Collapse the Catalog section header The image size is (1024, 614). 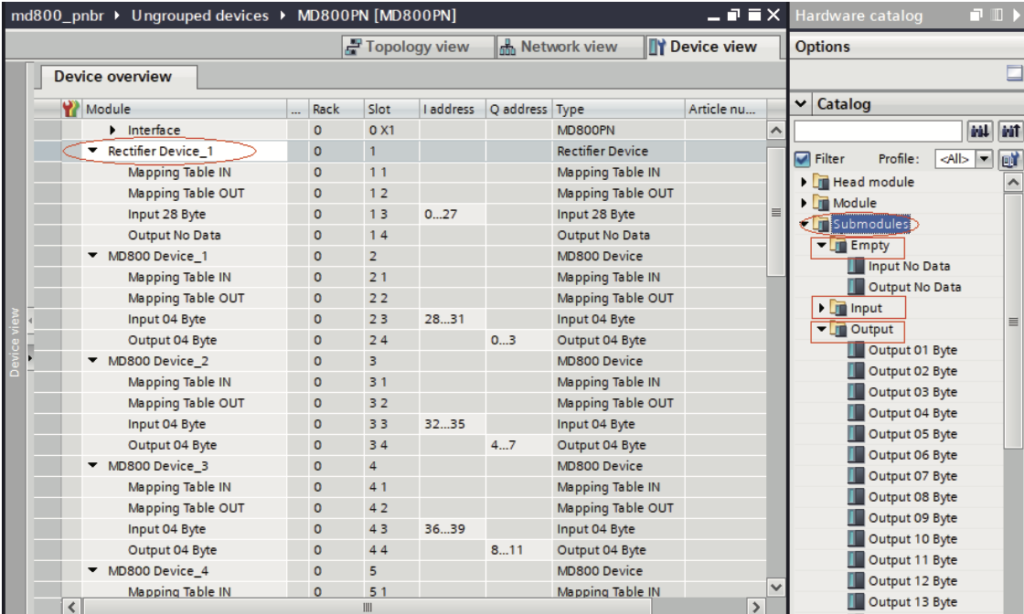(x=801, y=104)
